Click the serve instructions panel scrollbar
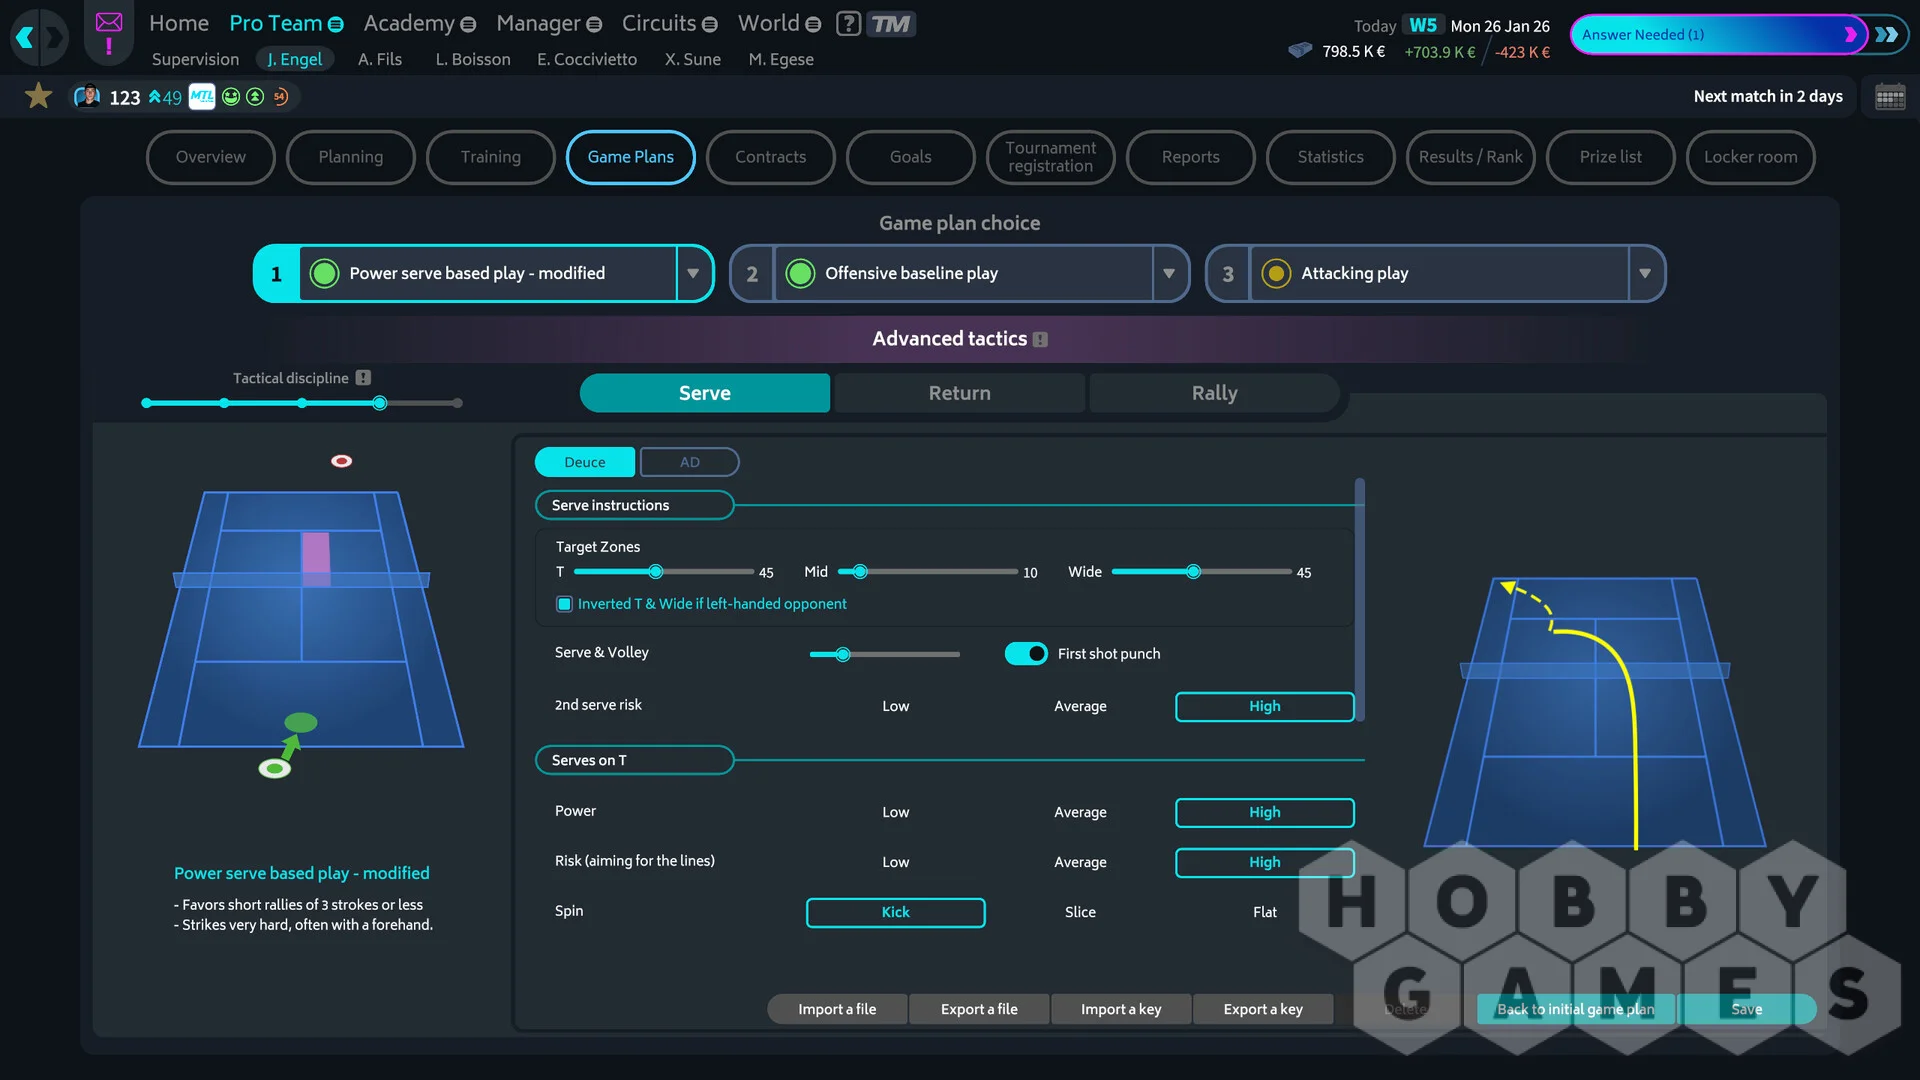 click(x=1360, y=600)
